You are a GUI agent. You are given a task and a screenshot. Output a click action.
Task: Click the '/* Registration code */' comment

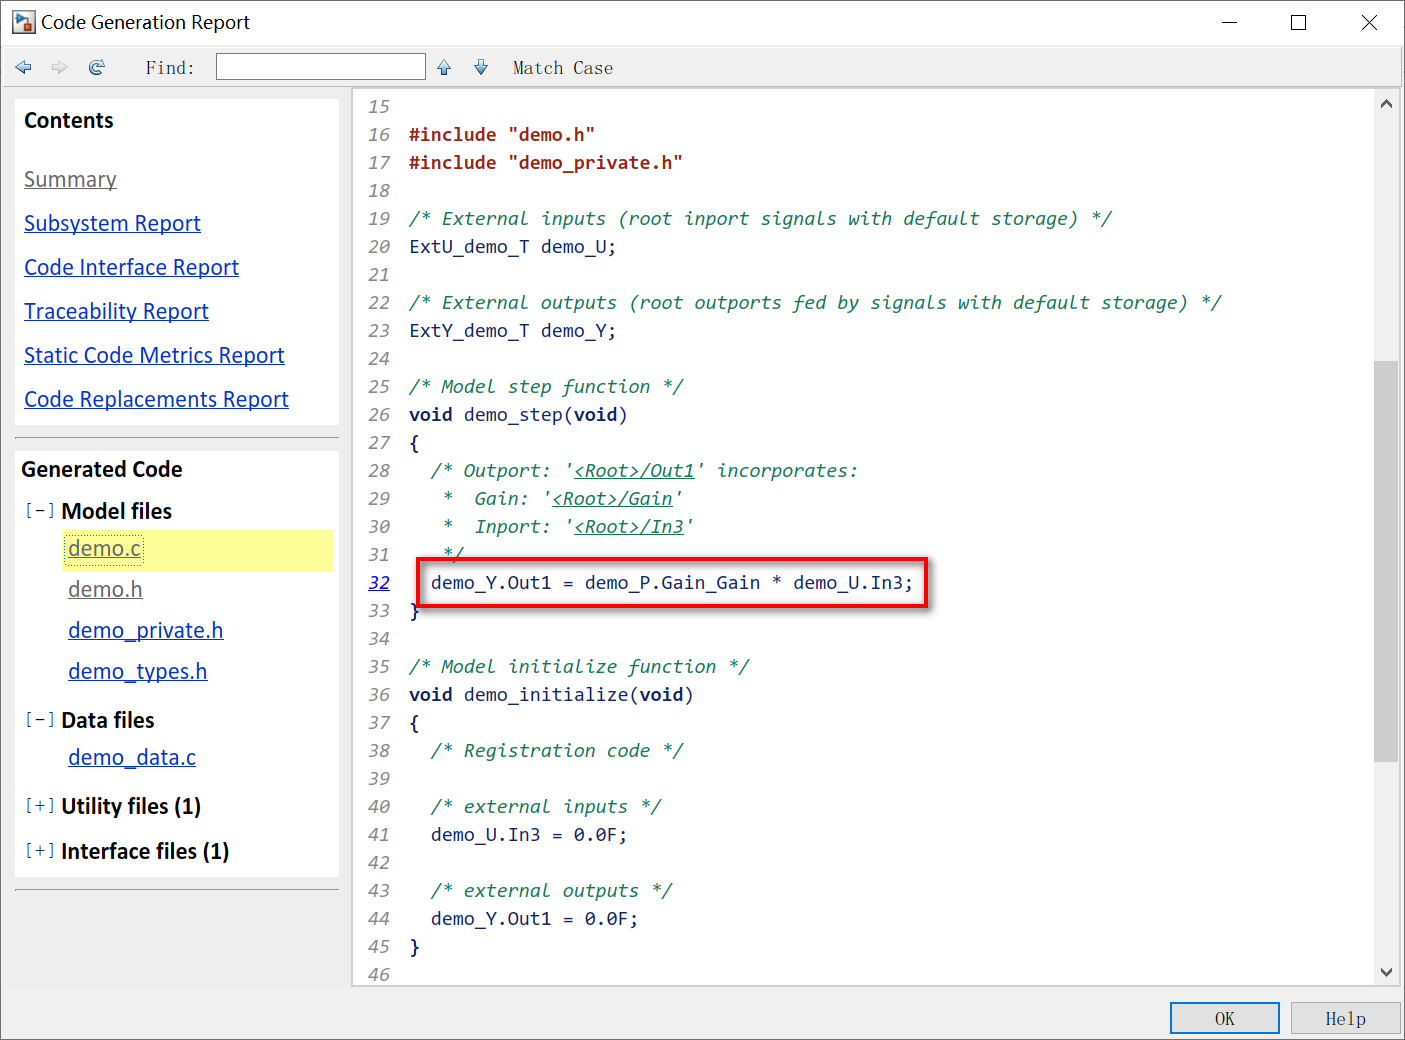click(x=557, y=751)
